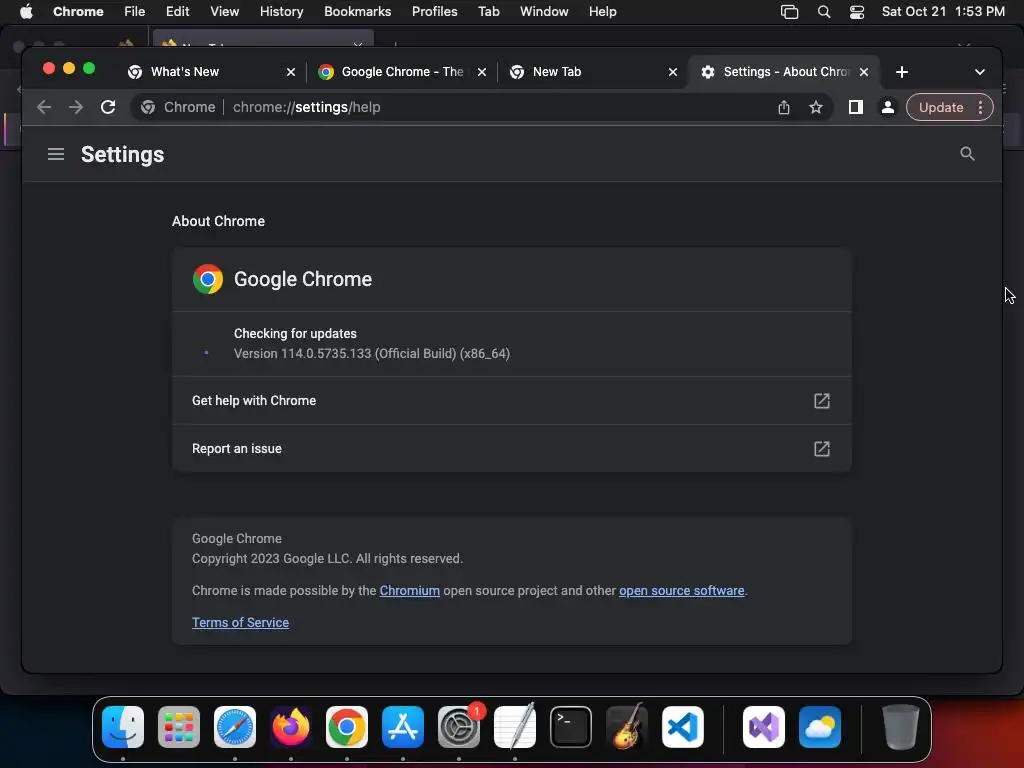Open Control Center in menu bar
The height and width of the screenshot is (768, 1024).
(x=857, y=12)
